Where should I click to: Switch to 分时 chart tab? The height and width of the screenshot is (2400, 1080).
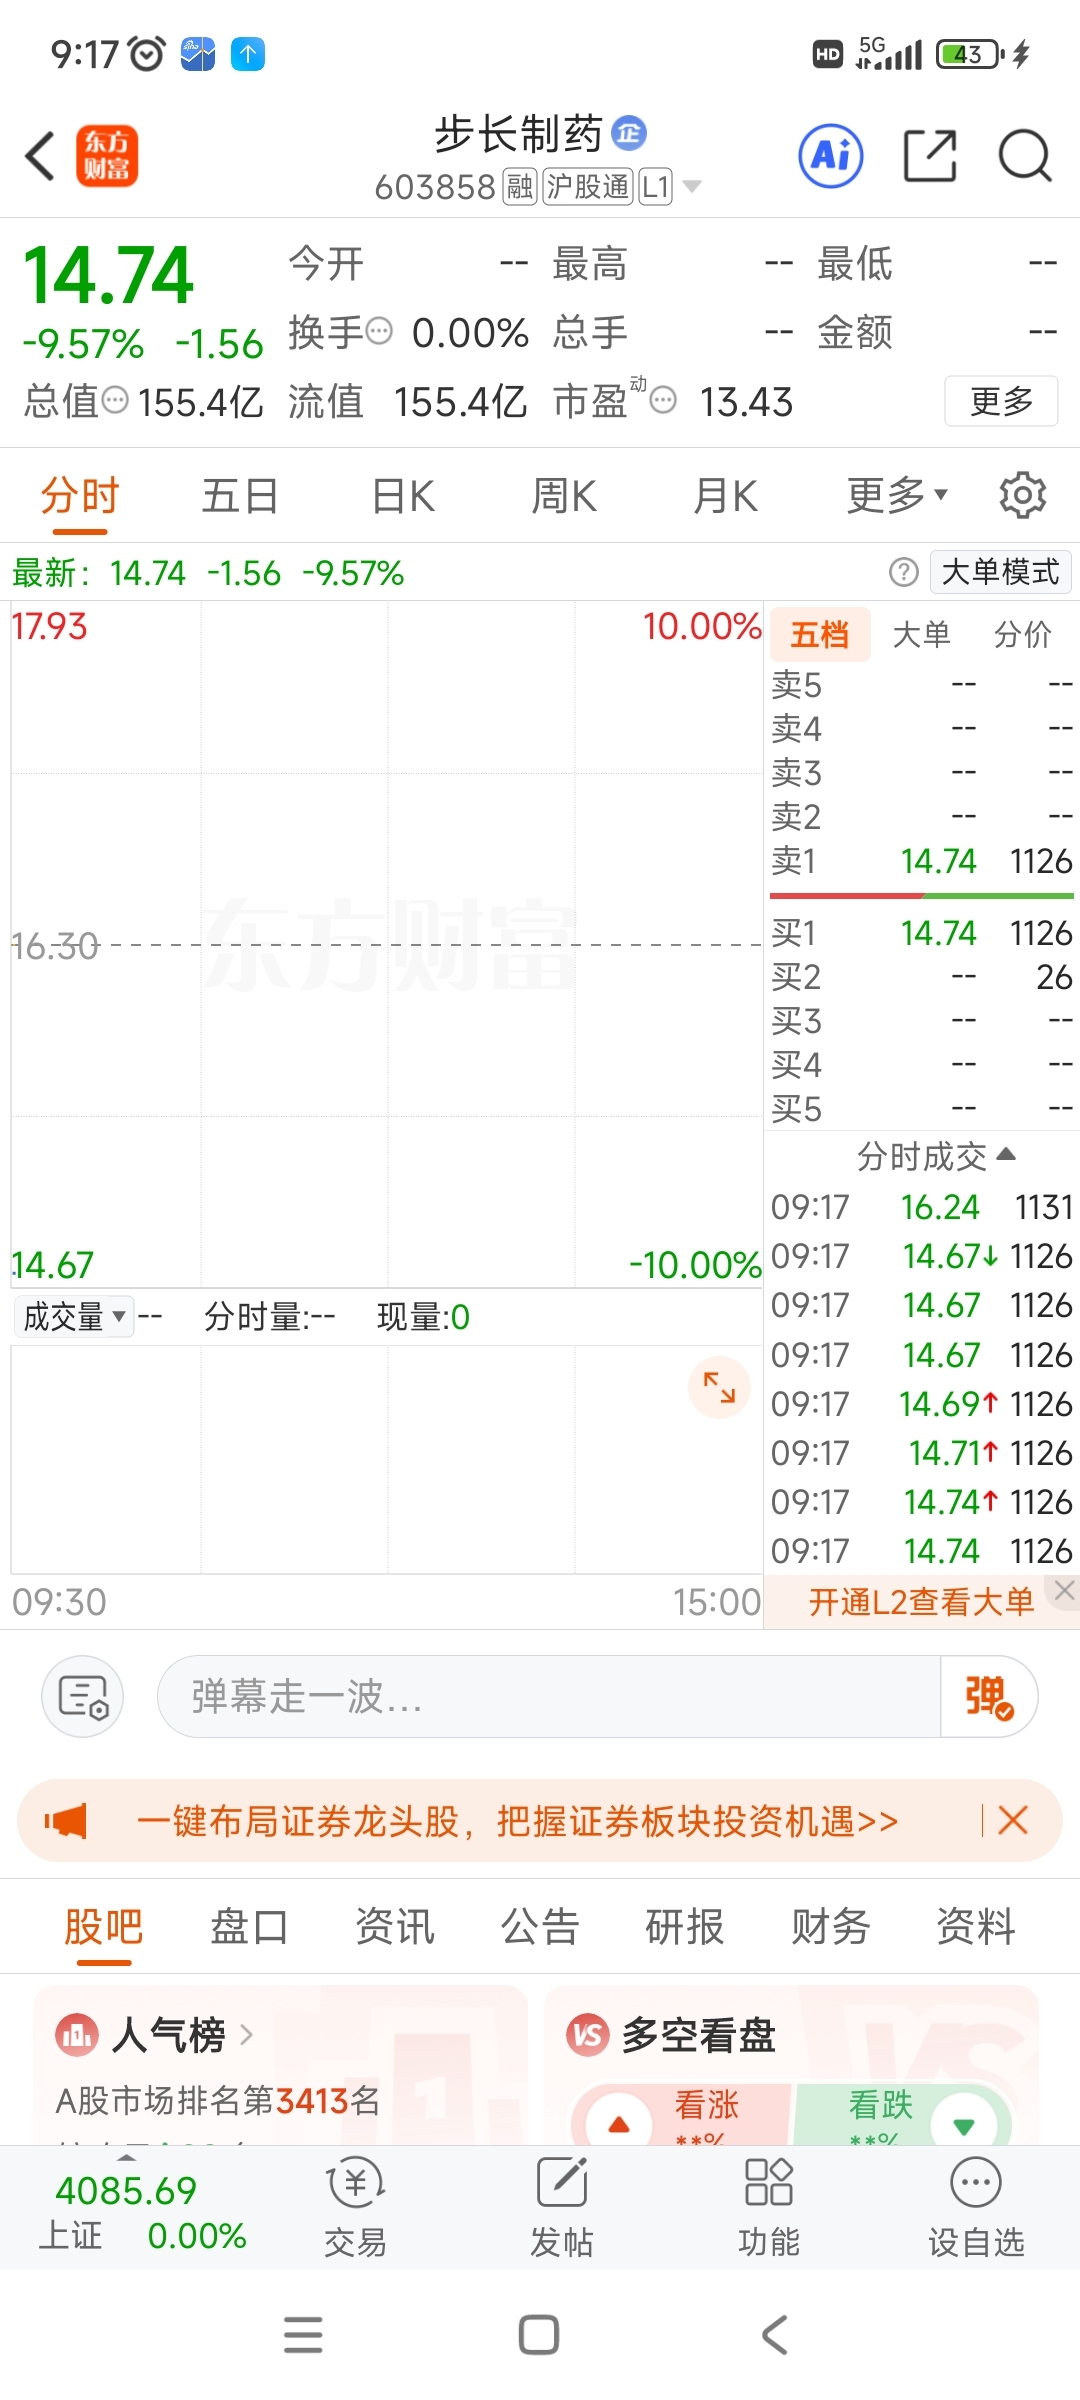tap(80, 495)
